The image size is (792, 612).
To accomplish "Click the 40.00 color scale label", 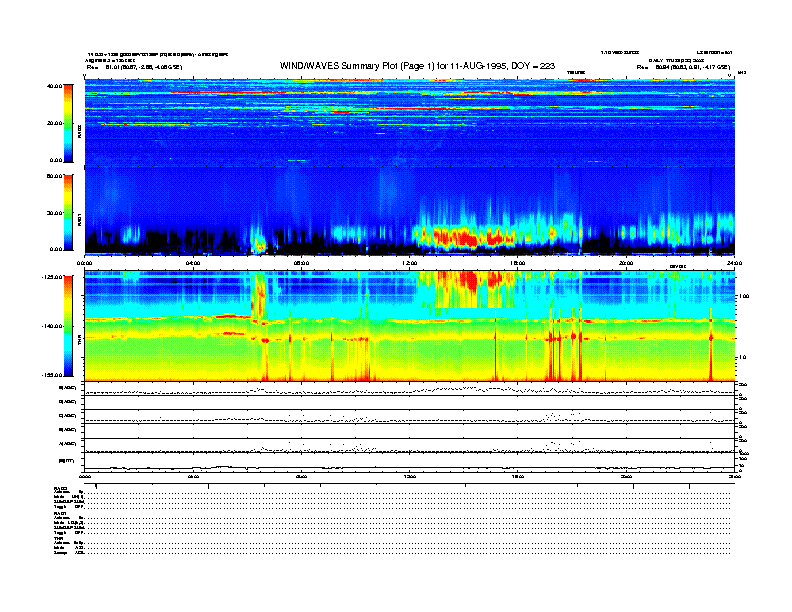I will click(54, 86).
